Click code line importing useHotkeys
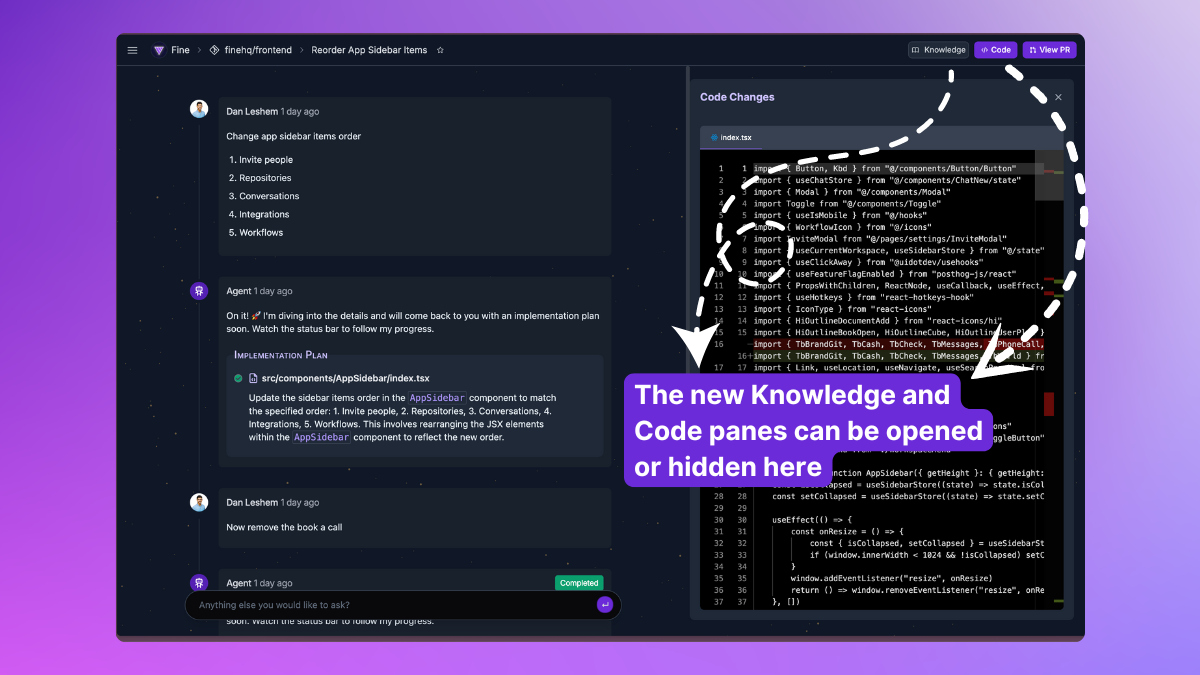1200x675 pixels. click(864, 297)
